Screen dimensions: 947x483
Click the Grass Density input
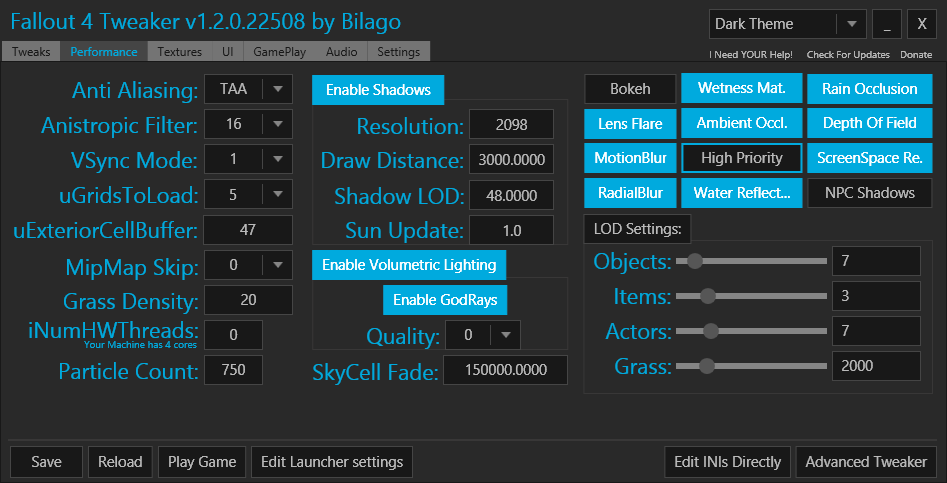248,299
